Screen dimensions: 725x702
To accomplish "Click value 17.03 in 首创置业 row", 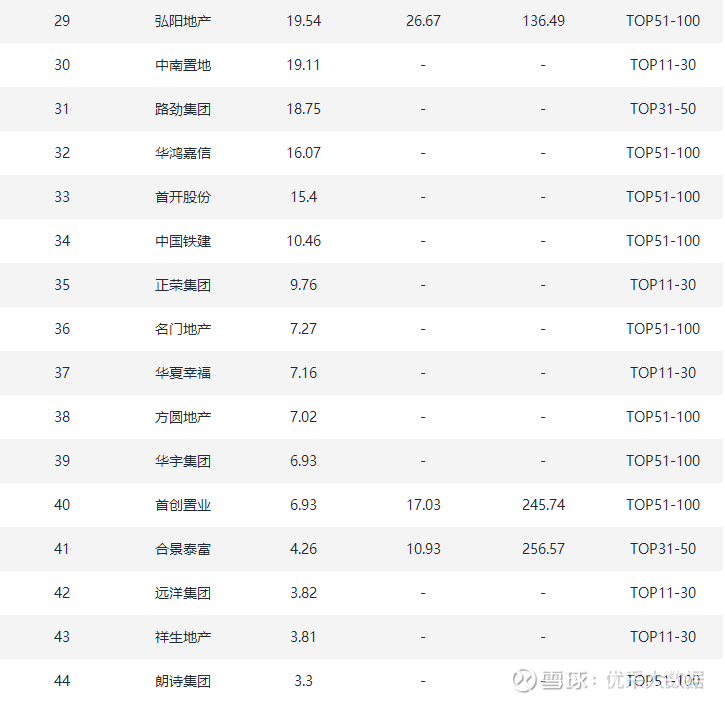I will [x=423, y=505].
